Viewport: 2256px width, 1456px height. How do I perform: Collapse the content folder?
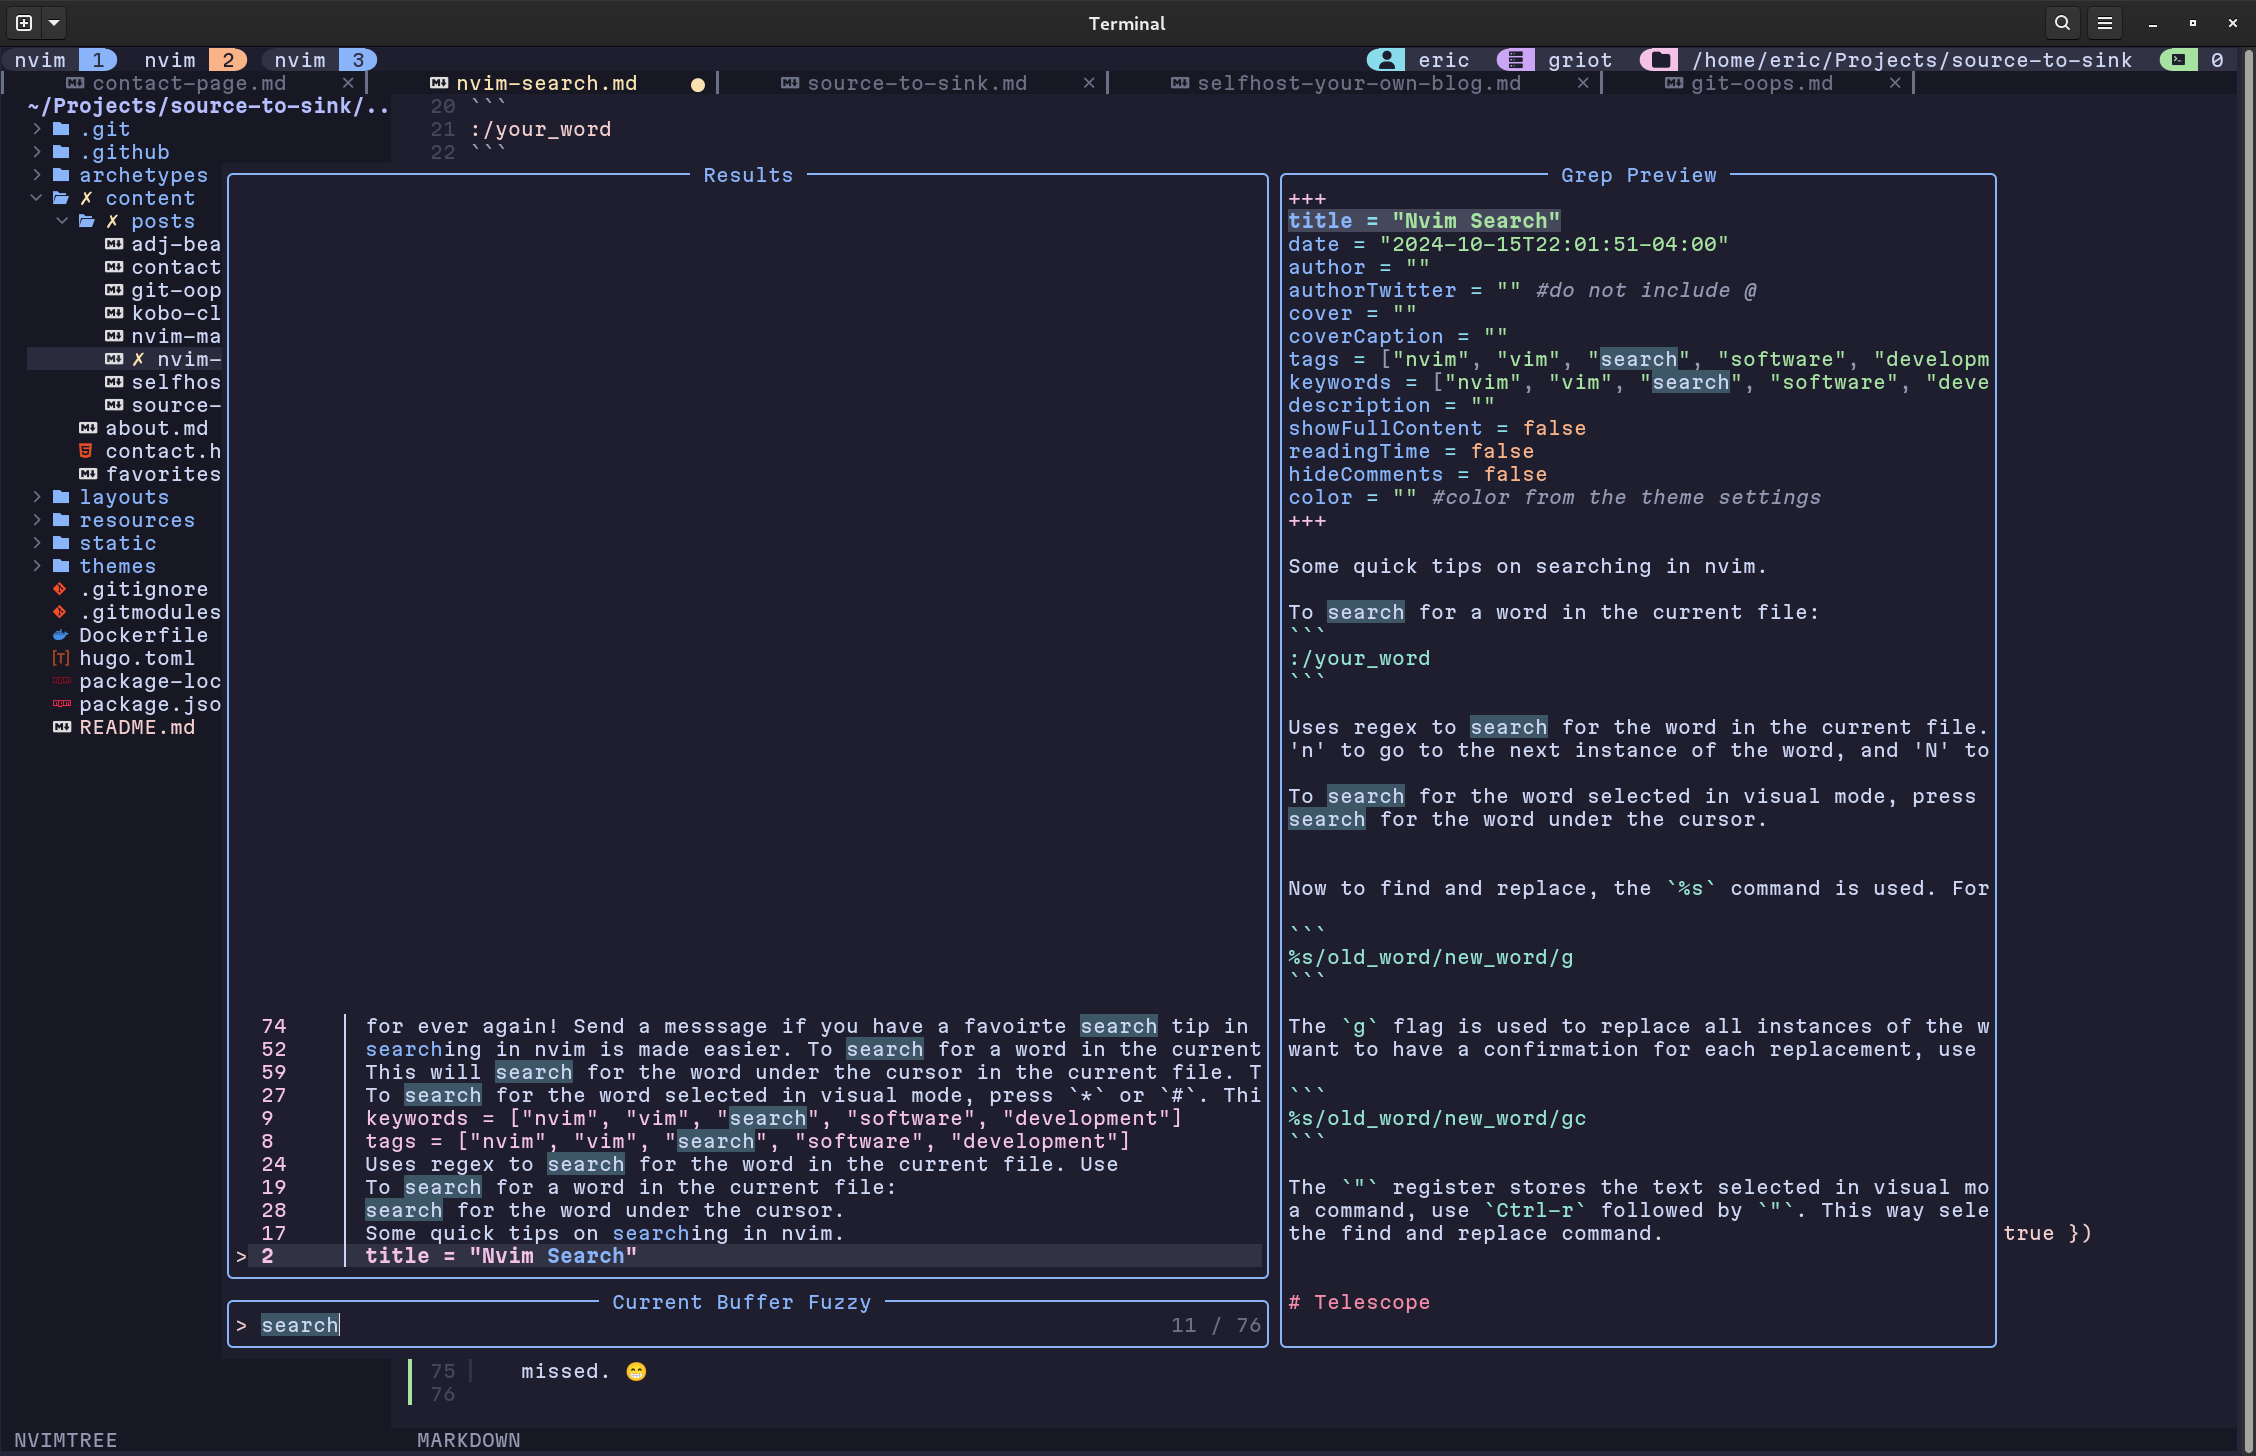[x=37, y=198]
